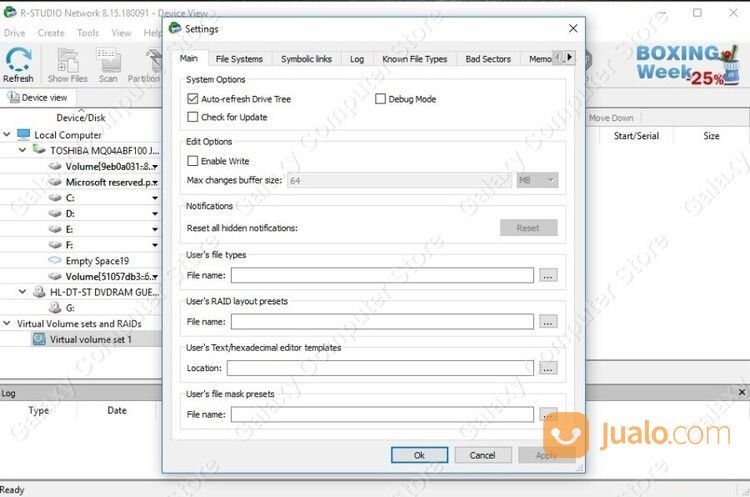Open the E: volume dropdown arrow
Image resolution: width=750 pixels, height=497 pixels.
point(154,229)
